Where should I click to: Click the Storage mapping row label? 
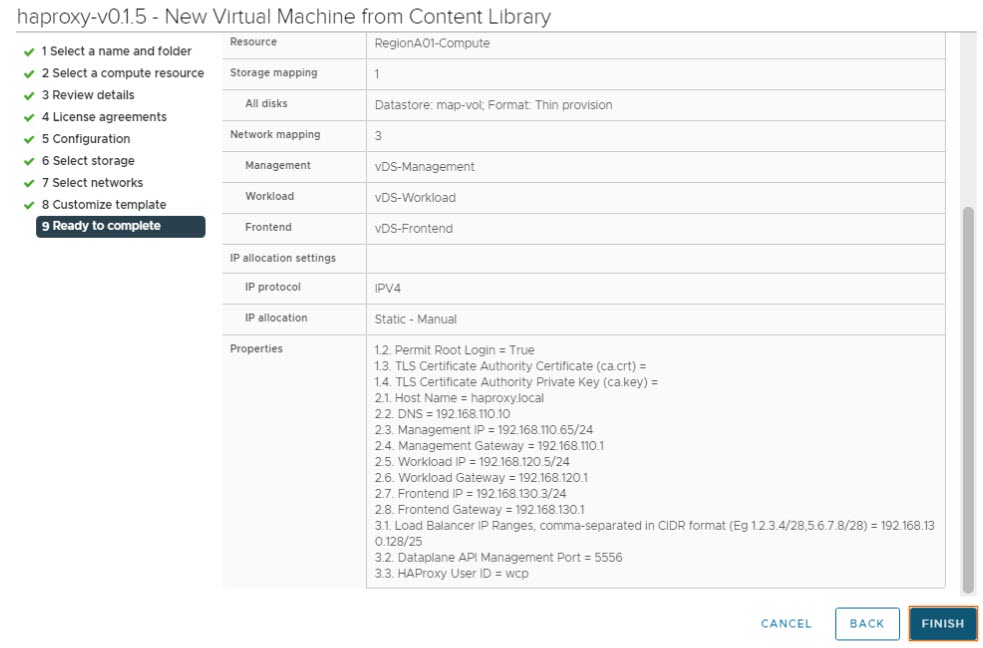[273, 73]
